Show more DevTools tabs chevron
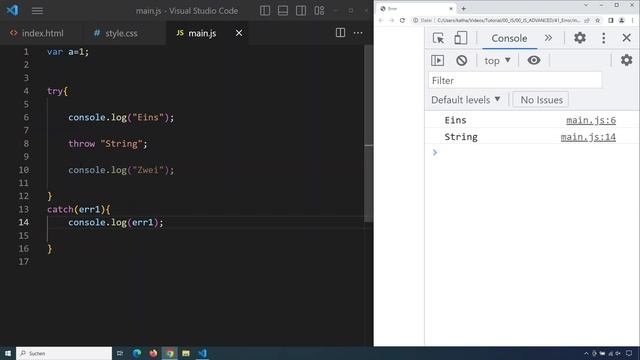 point(548,38)
